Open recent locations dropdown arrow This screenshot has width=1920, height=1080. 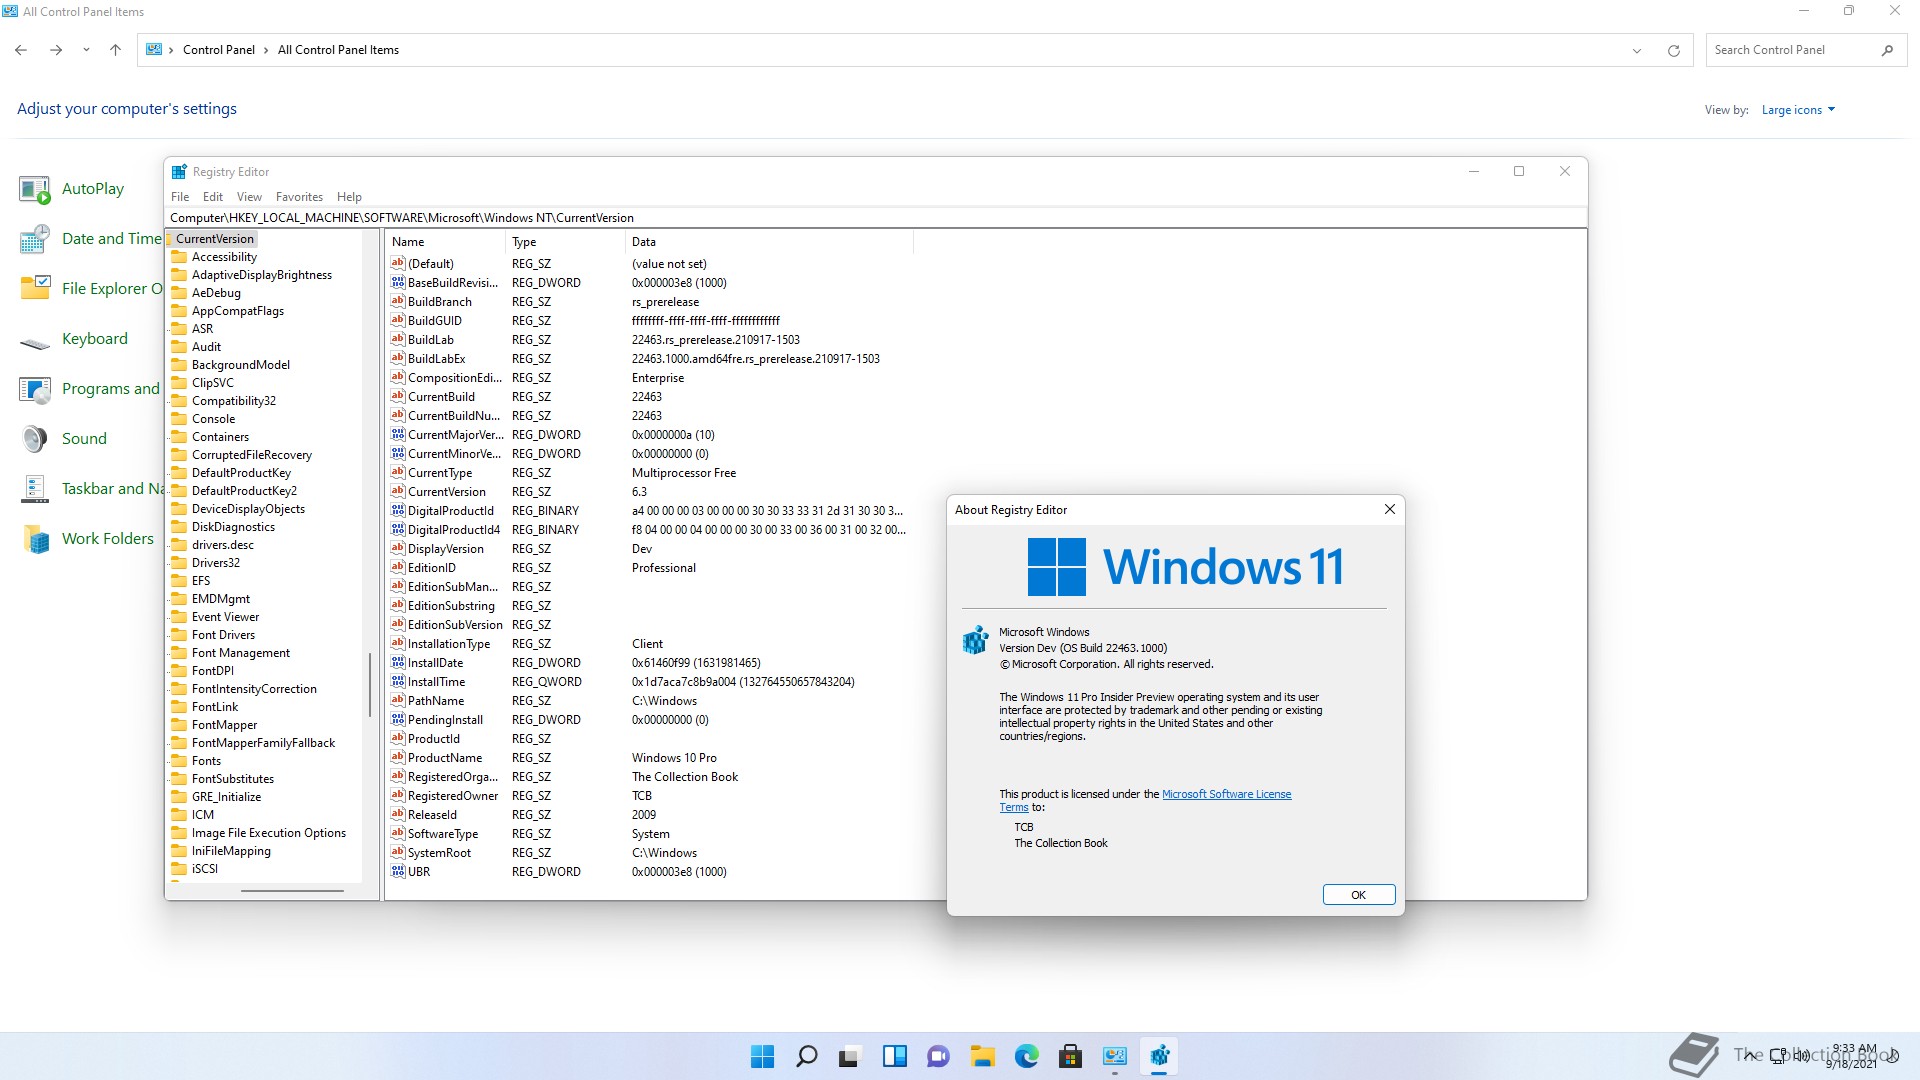[x=86, y=50]
